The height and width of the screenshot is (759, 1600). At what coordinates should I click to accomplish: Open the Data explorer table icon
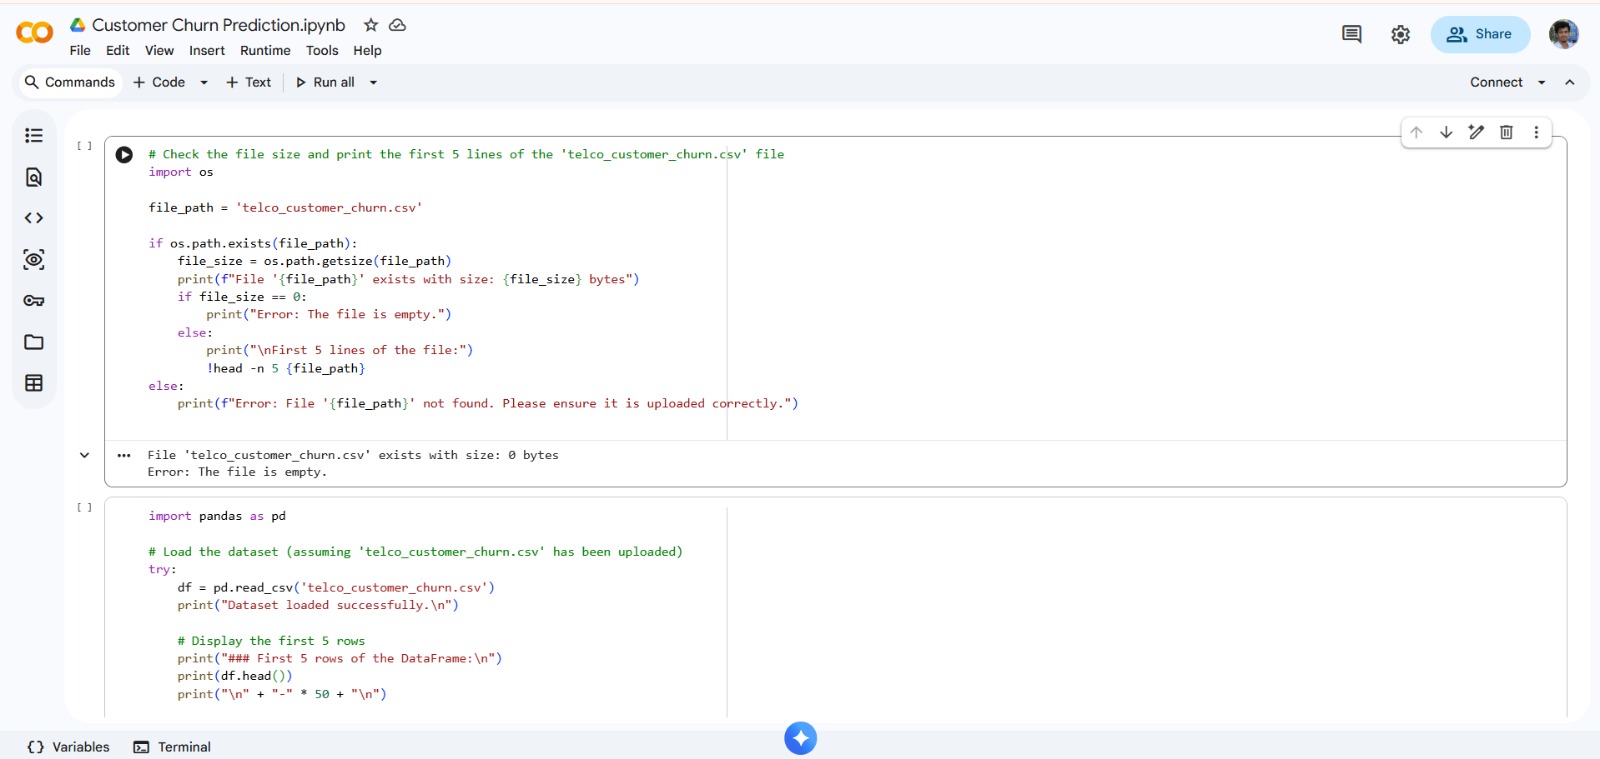pyautogui.click(x=34, y=383)
